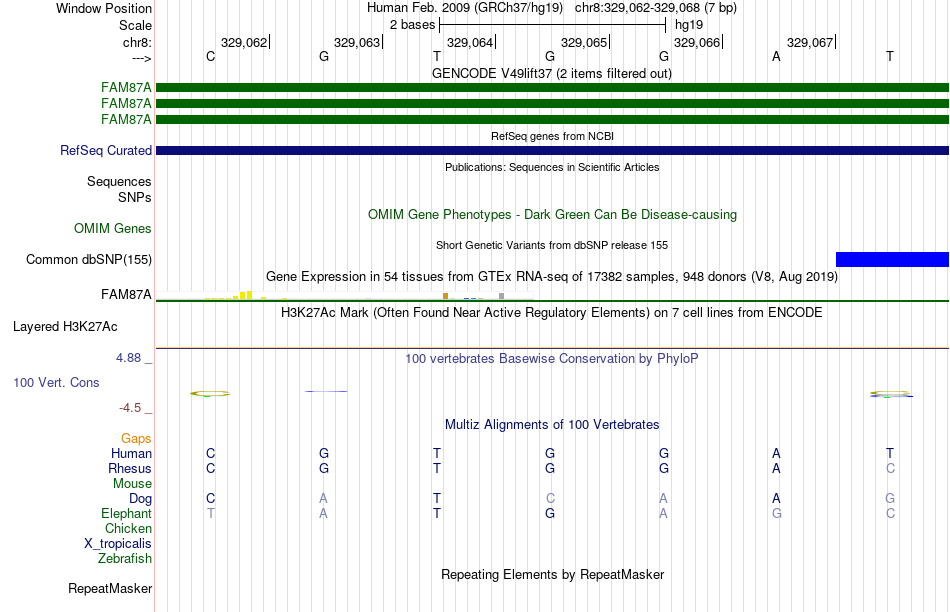Click the RepeatMasker track label

pos(110,588)
